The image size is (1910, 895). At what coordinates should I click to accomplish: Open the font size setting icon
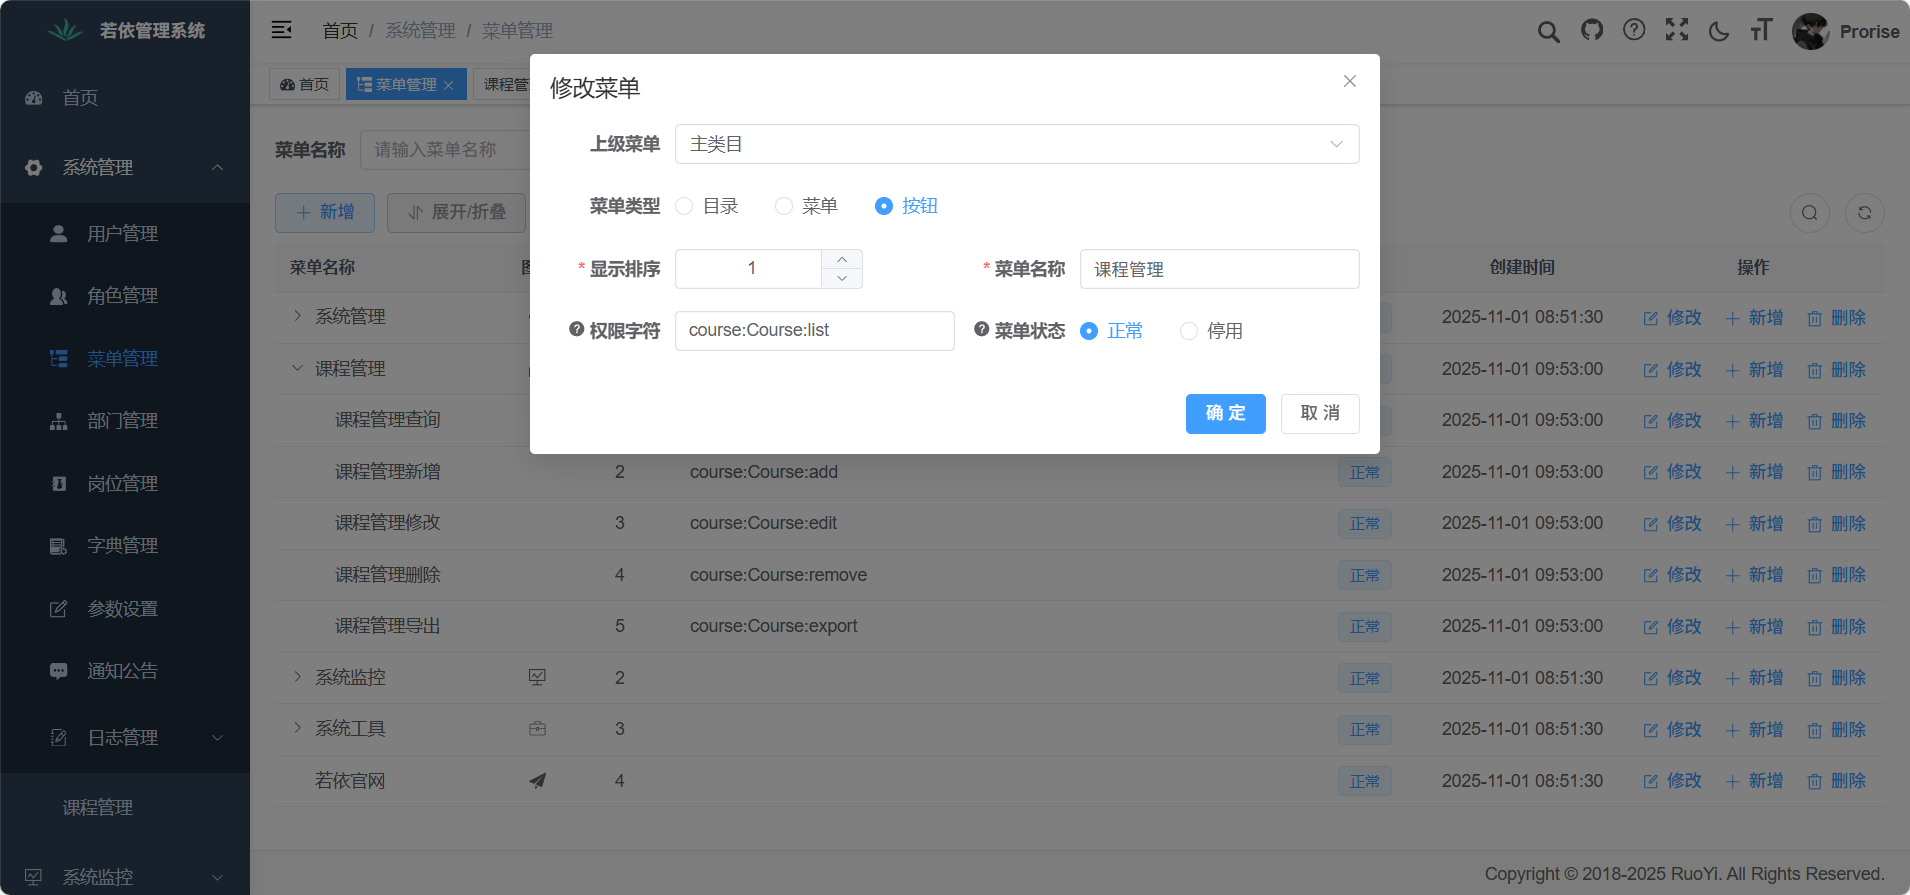click(1761, 31)
